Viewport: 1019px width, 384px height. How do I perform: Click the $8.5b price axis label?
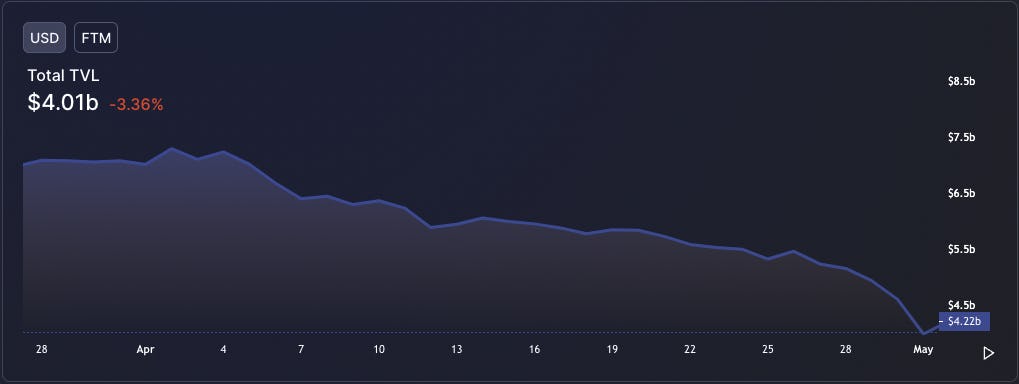962,81
